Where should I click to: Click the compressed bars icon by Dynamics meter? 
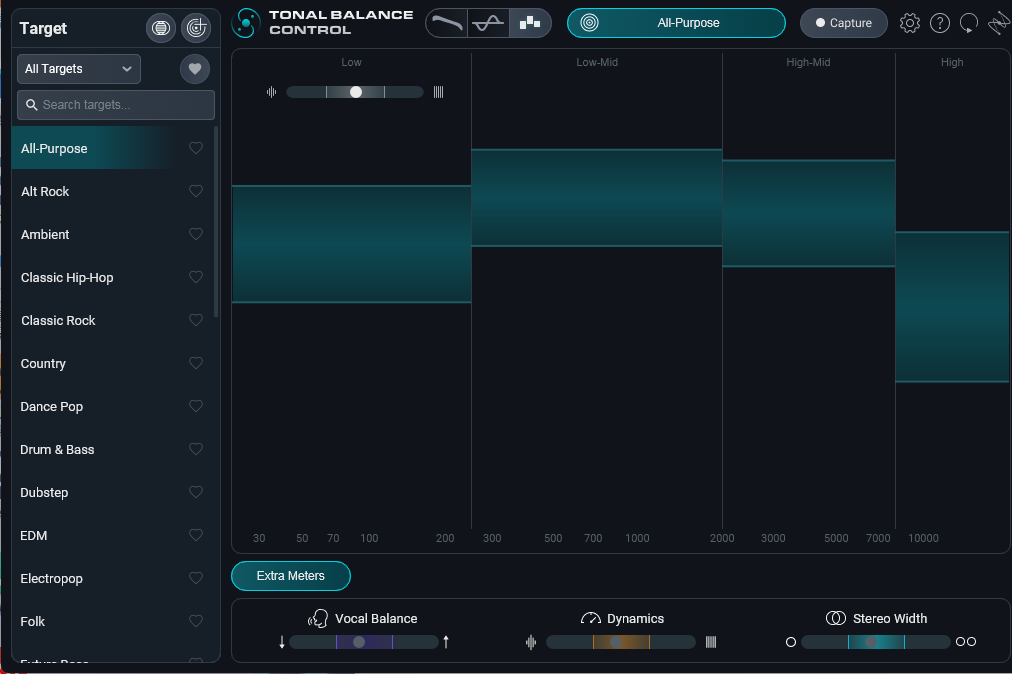point(711,642)
